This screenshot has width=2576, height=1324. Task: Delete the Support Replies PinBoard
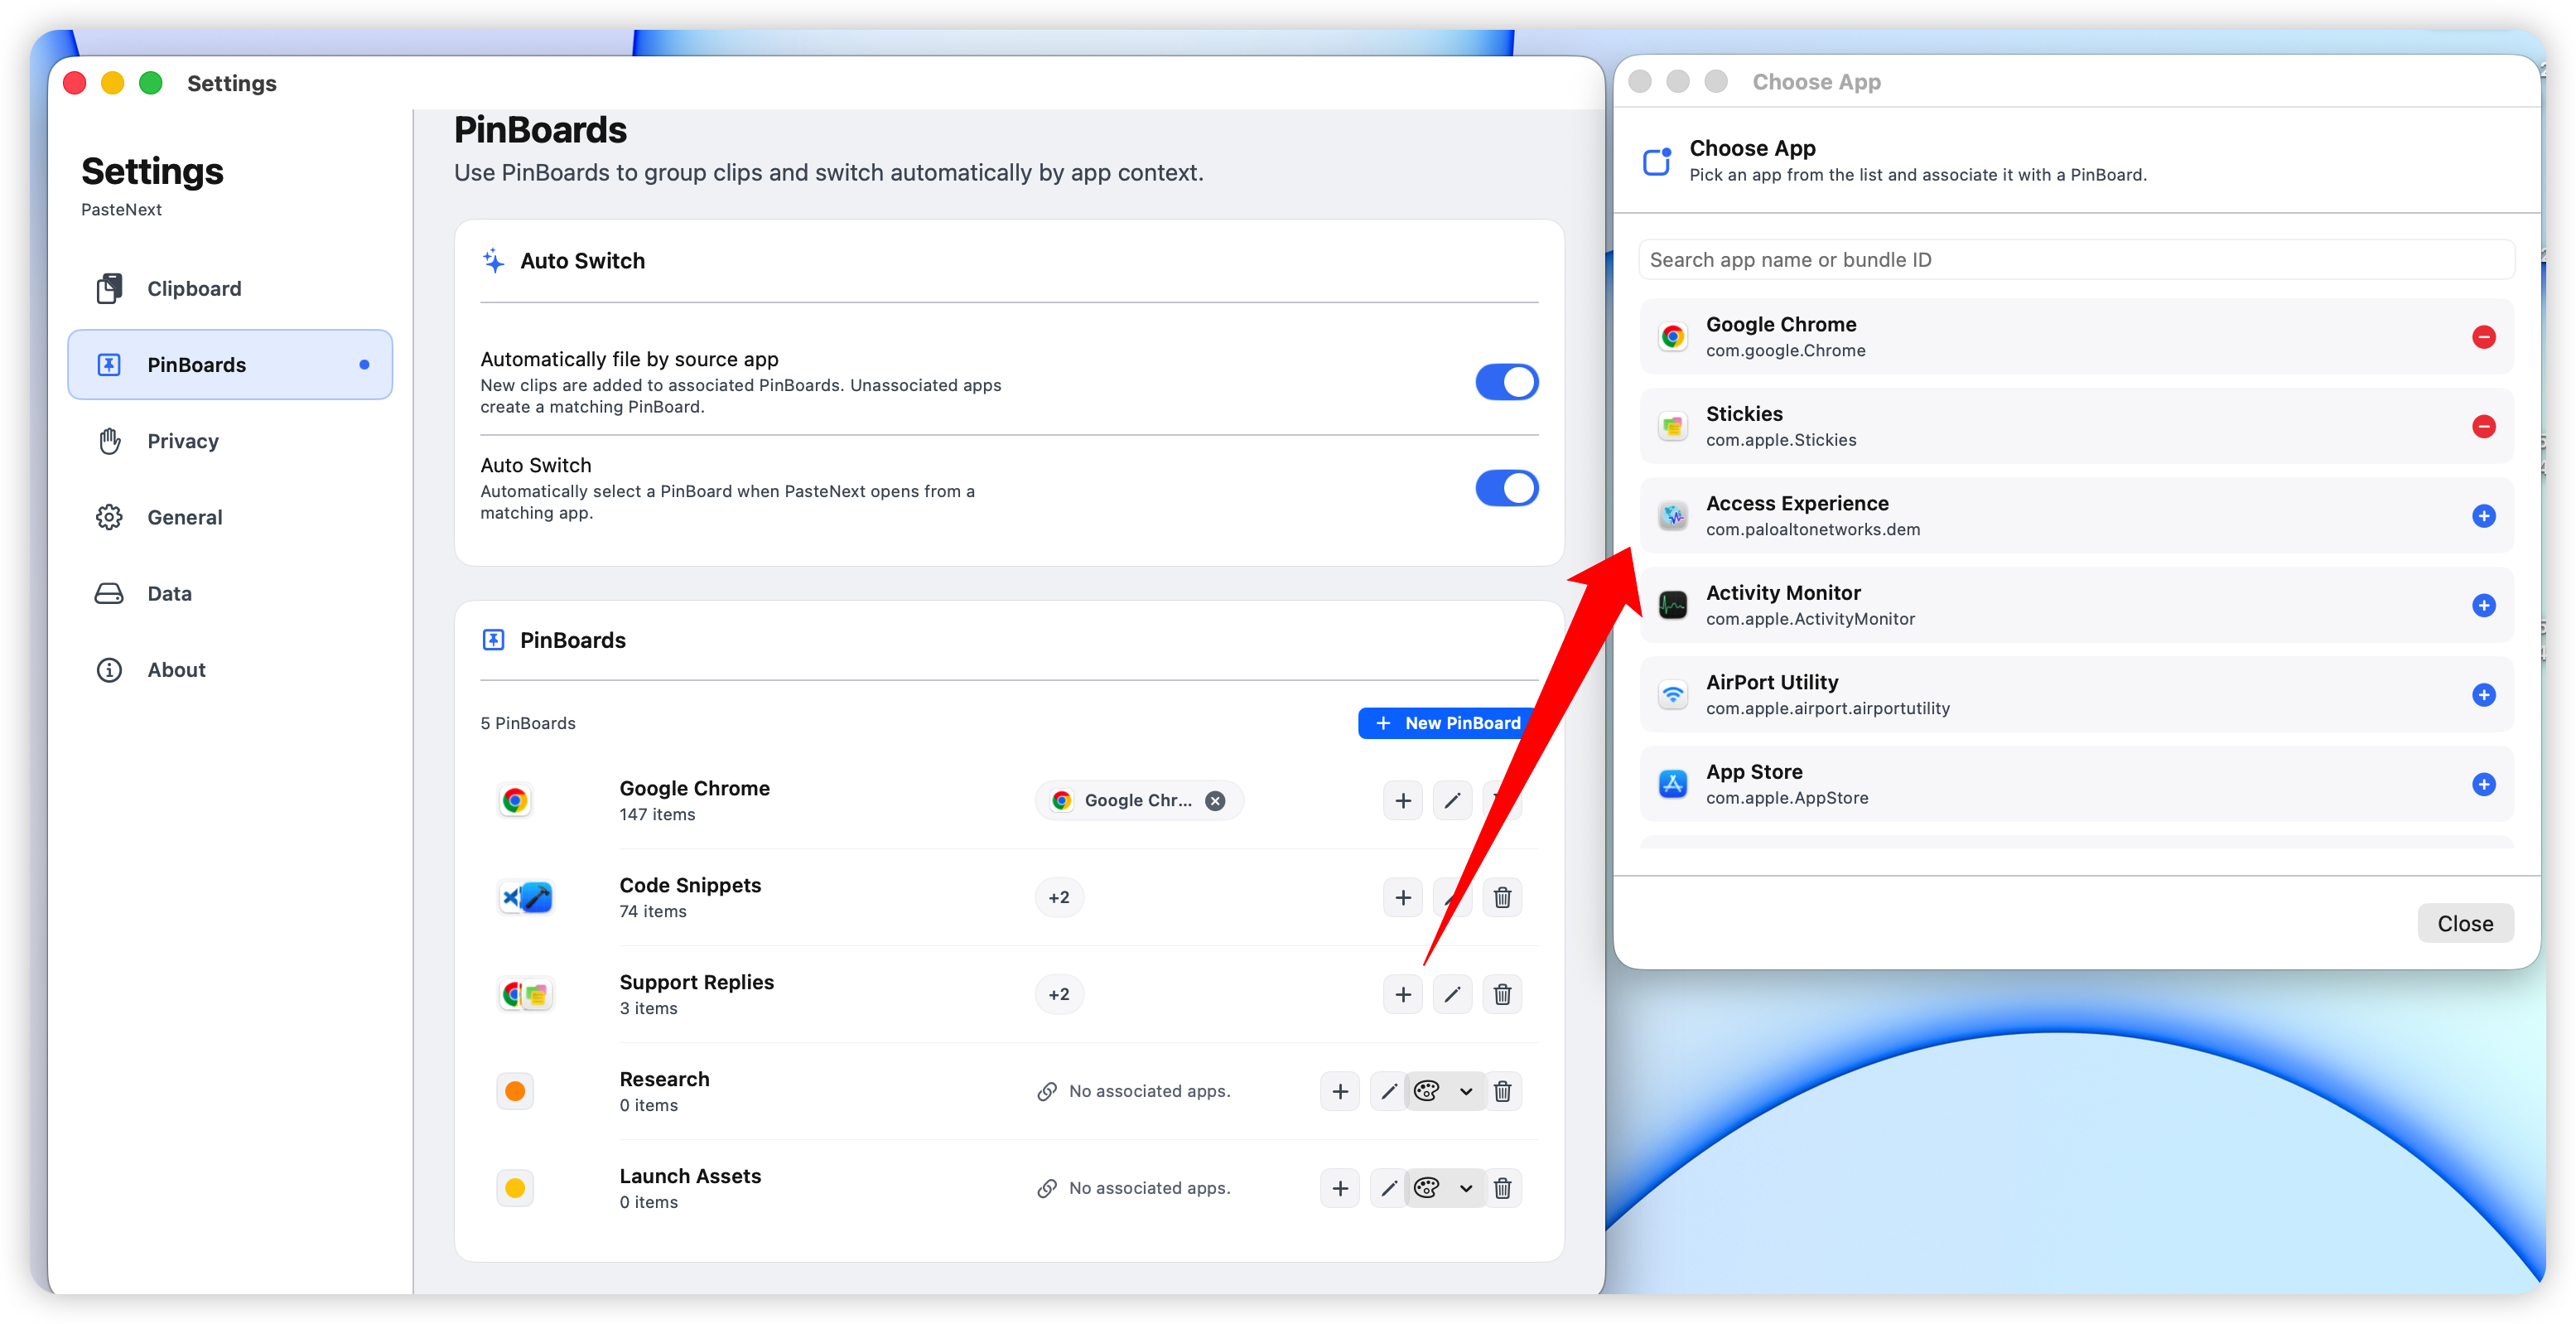pyautogui.click(x=1502, y=994)
